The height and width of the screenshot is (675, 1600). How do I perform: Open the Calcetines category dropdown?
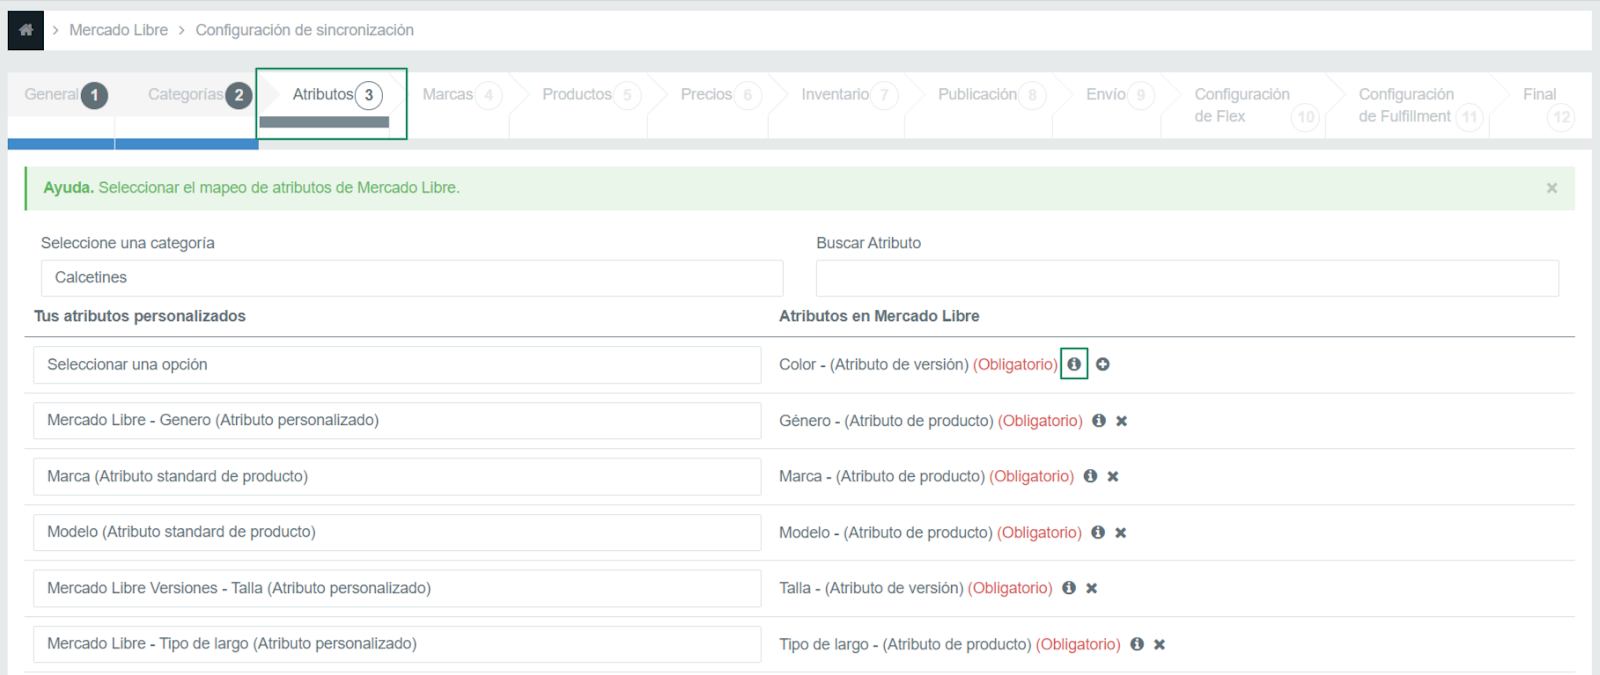(412, 278)
